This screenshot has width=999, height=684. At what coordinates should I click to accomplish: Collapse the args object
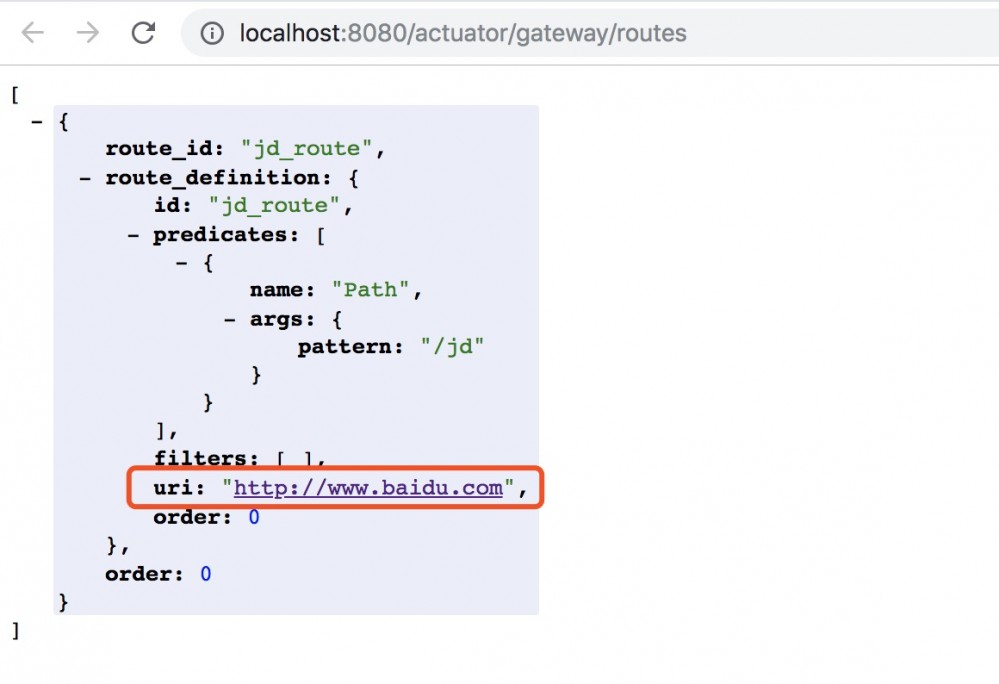tap(228, 319)
